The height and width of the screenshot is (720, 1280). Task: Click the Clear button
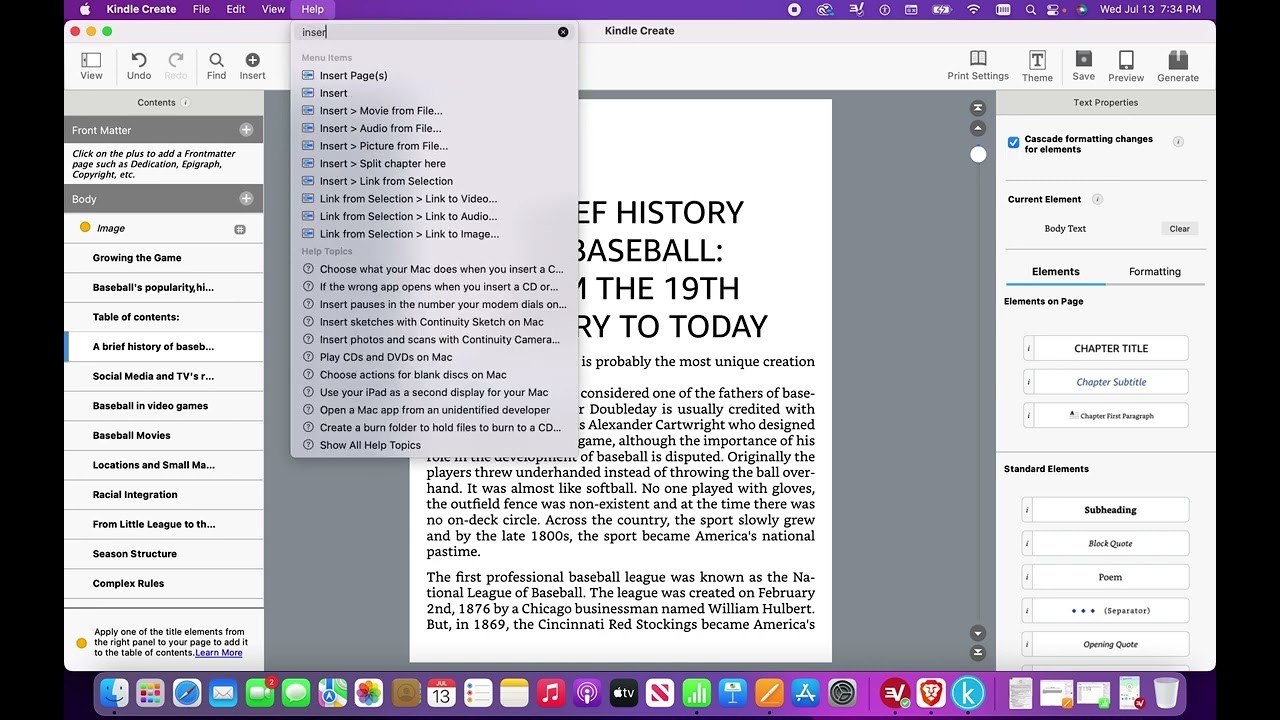point(1180,229)
